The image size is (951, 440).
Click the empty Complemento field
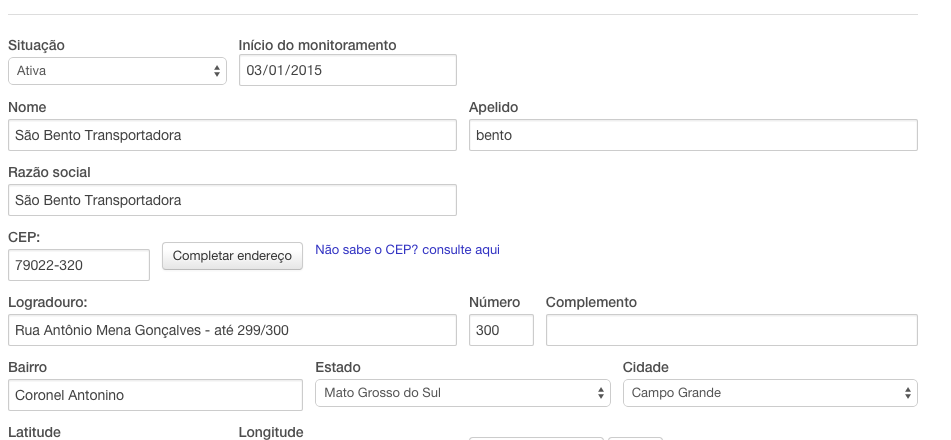[732, 330]
